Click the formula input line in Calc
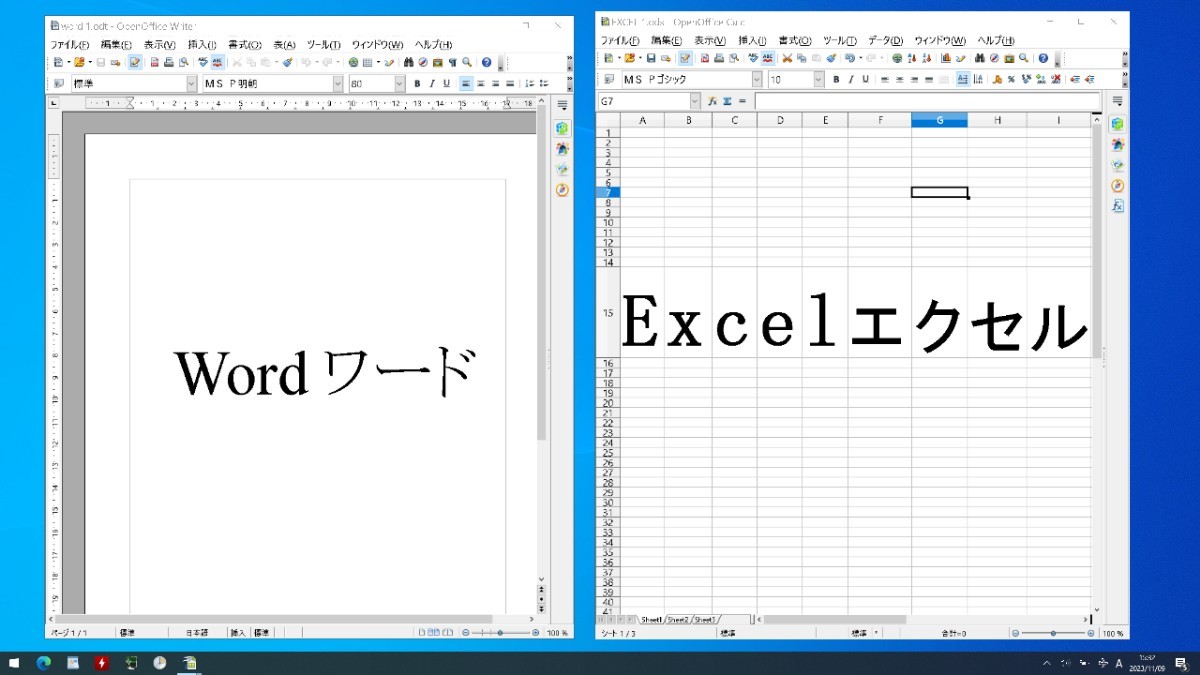Image resolution: width=1200 pixels, height=675 pixels. pyautogui.click(x=927, y=101)
